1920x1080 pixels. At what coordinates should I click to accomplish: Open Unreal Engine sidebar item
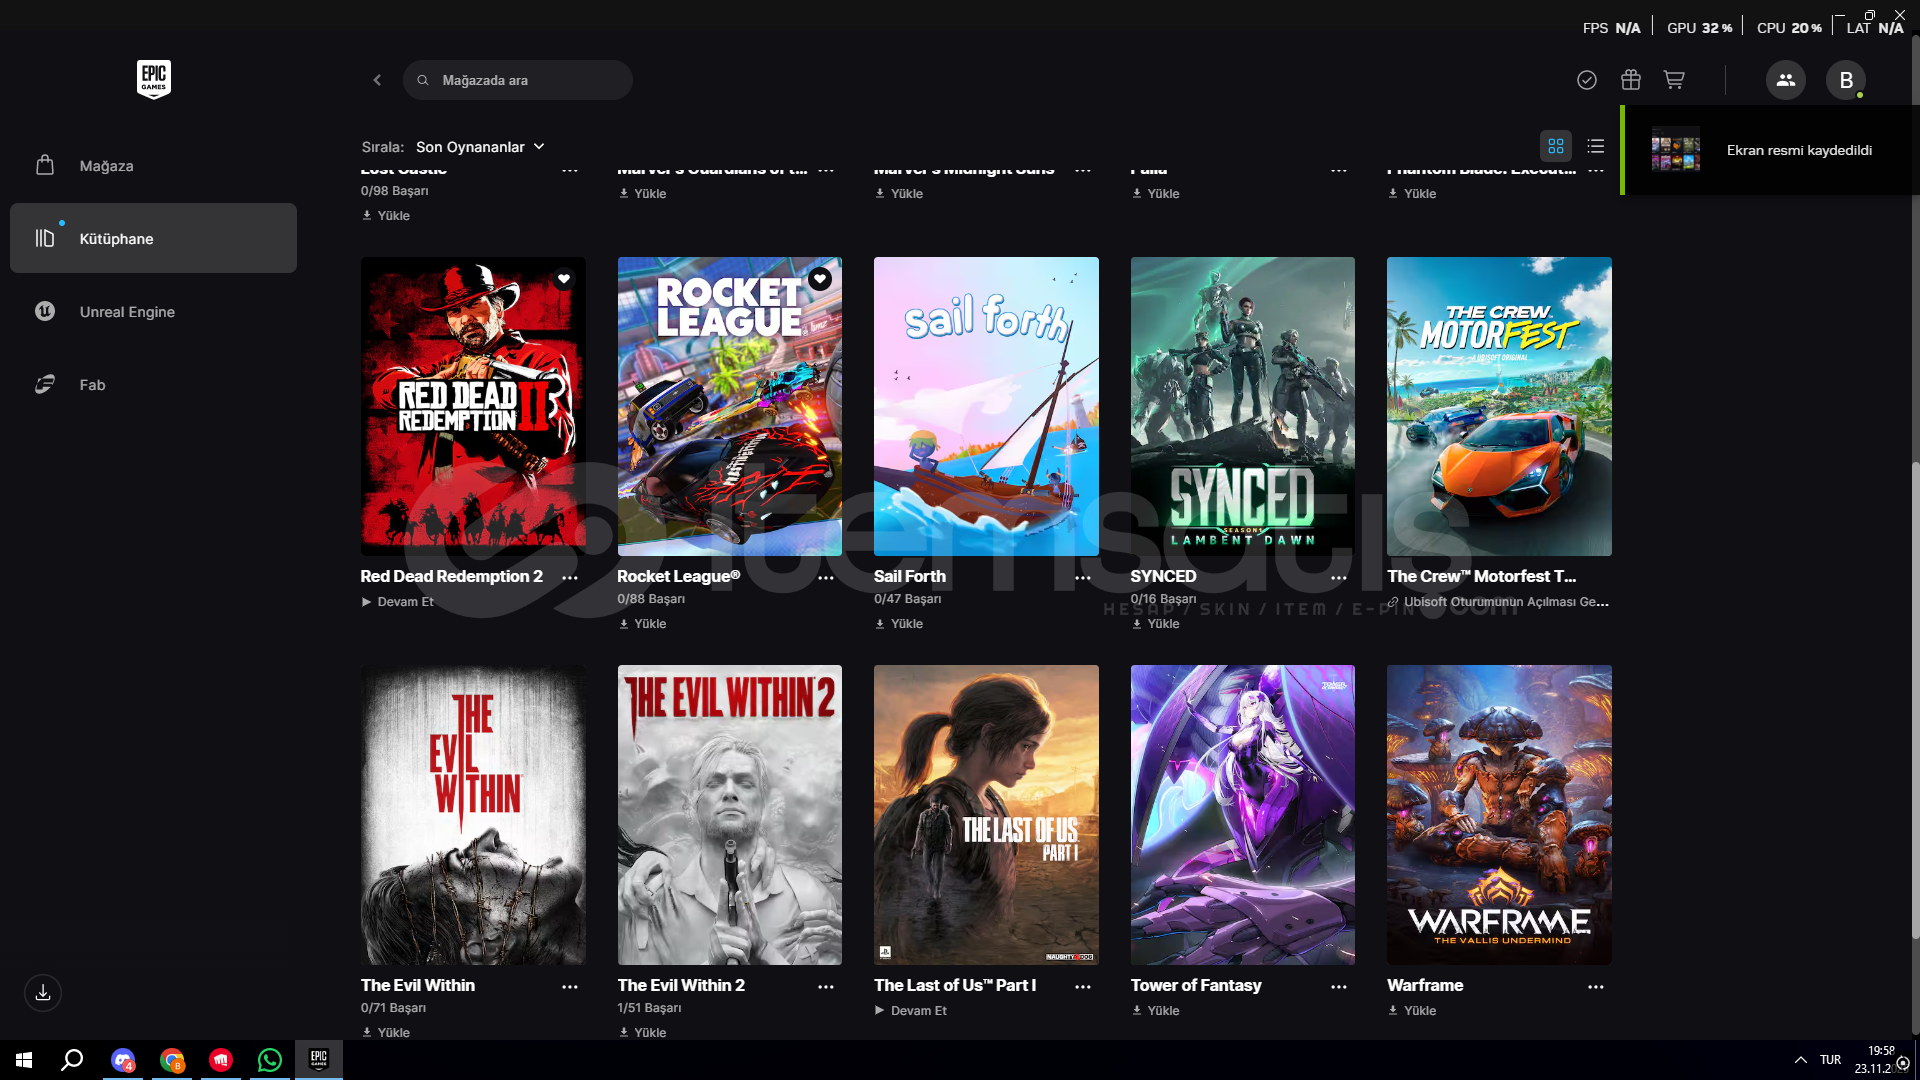click(127, 312)
